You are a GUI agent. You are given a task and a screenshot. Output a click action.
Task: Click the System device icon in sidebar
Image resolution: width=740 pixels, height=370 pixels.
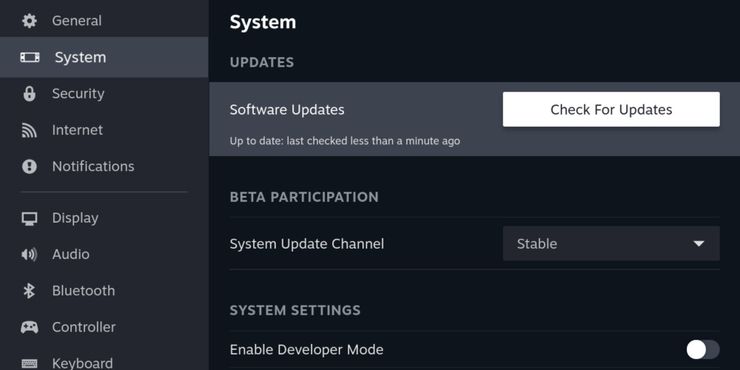(30, 58)
